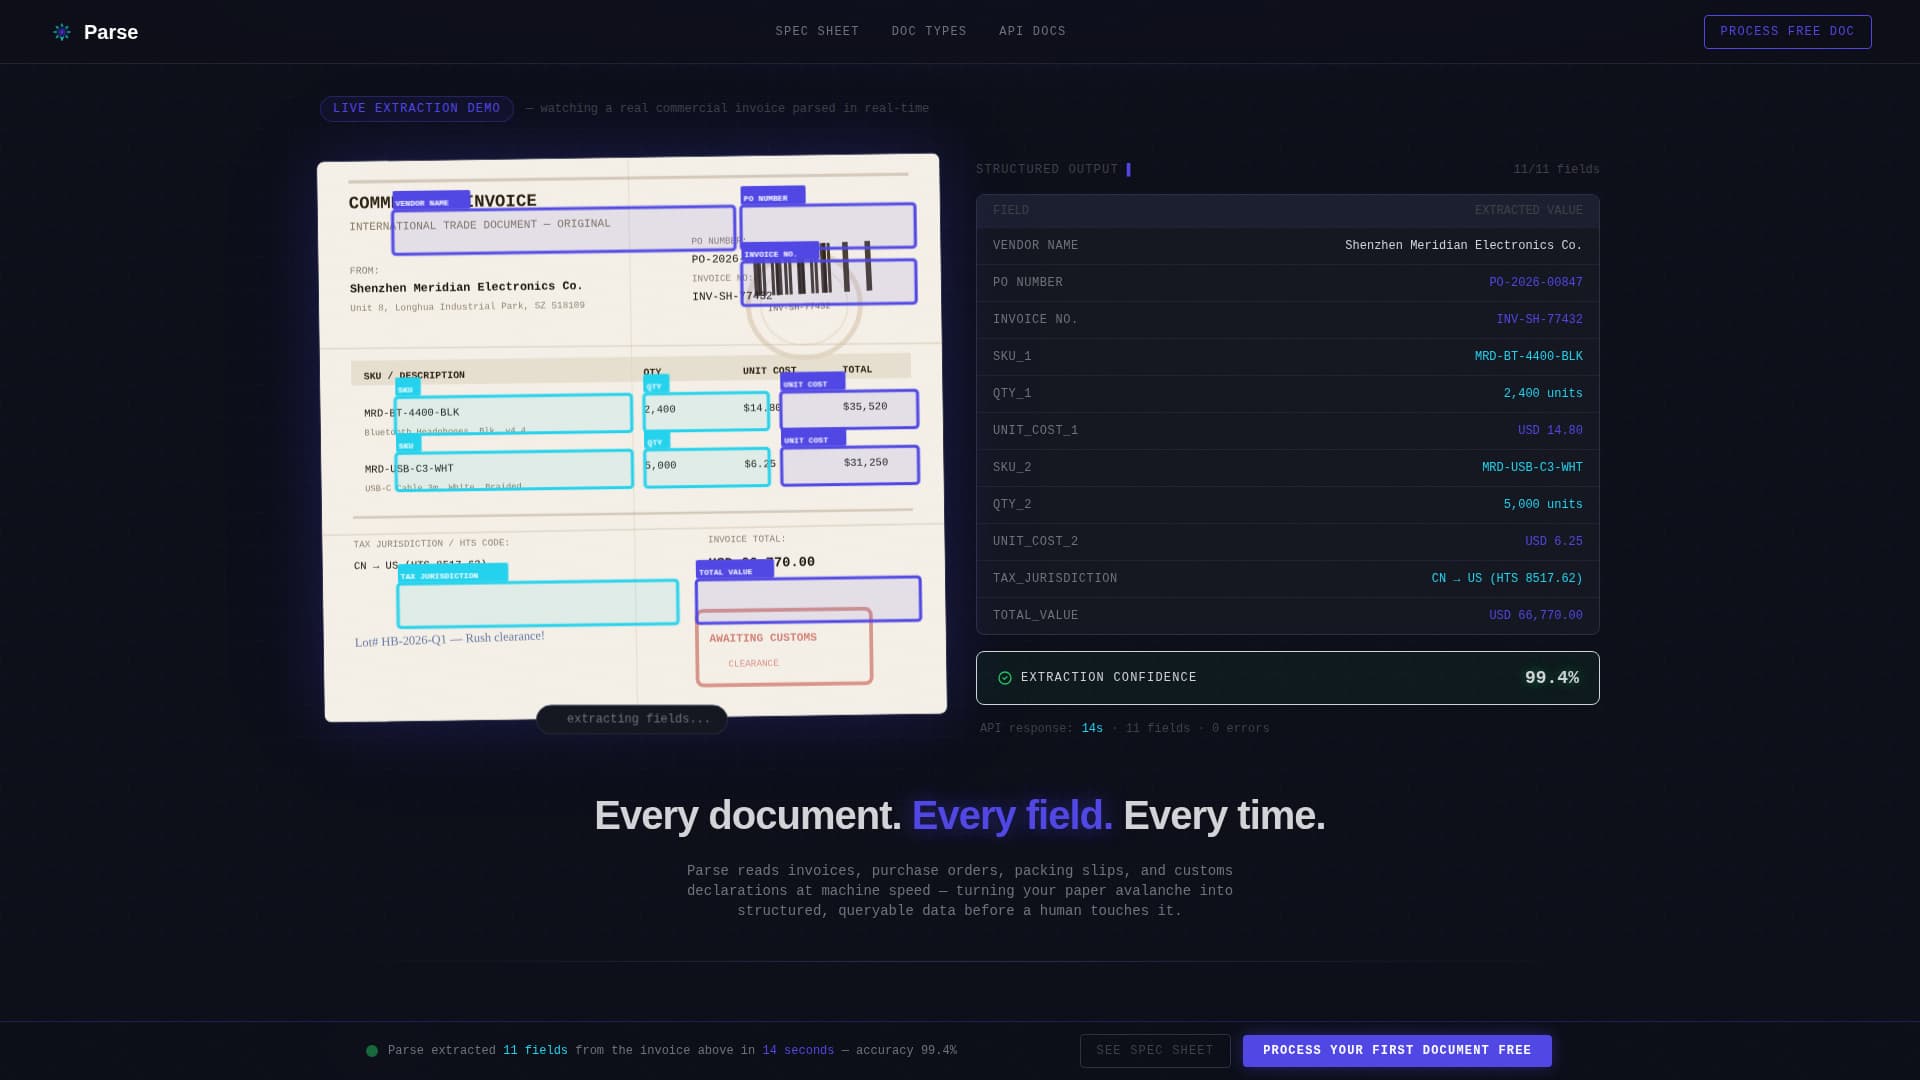Click MRD-BT-4400-BLK on the invoice image
The width and height of the screenshot is (1920, 1080).
tap(412, 413)
